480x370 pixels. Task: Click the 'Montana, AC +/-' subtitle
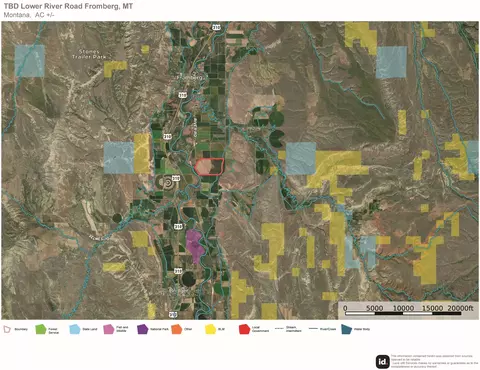point(29,15)
